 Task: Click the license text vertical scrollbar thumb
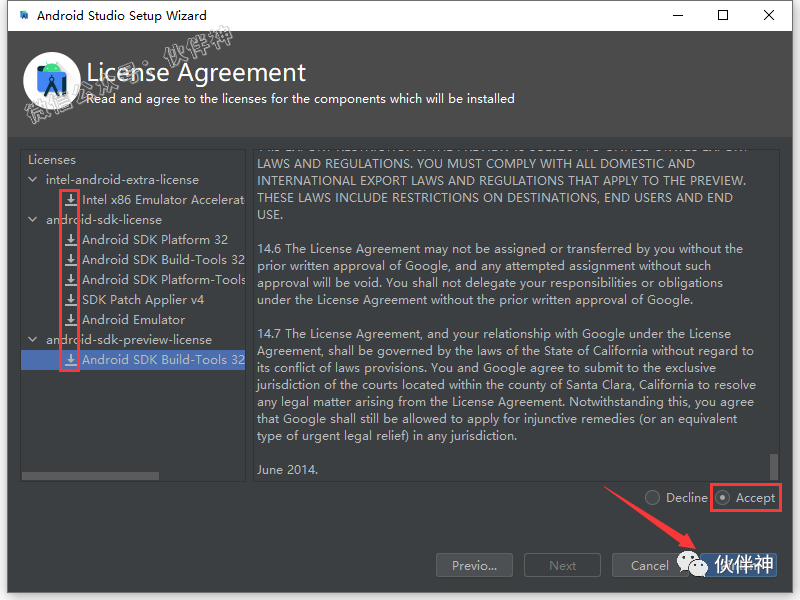tap(773, 466)
